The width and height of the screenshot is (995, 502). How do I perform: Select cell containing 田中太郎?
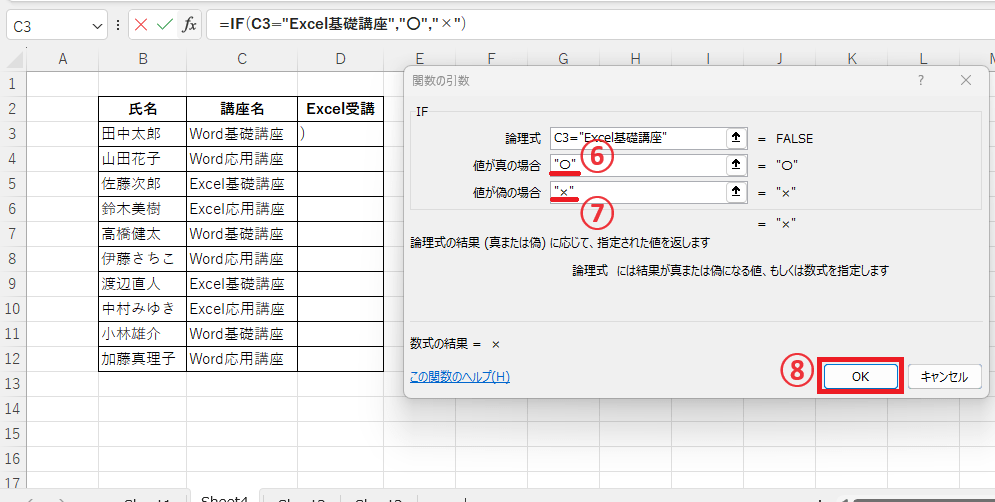[x=143, y=134]
